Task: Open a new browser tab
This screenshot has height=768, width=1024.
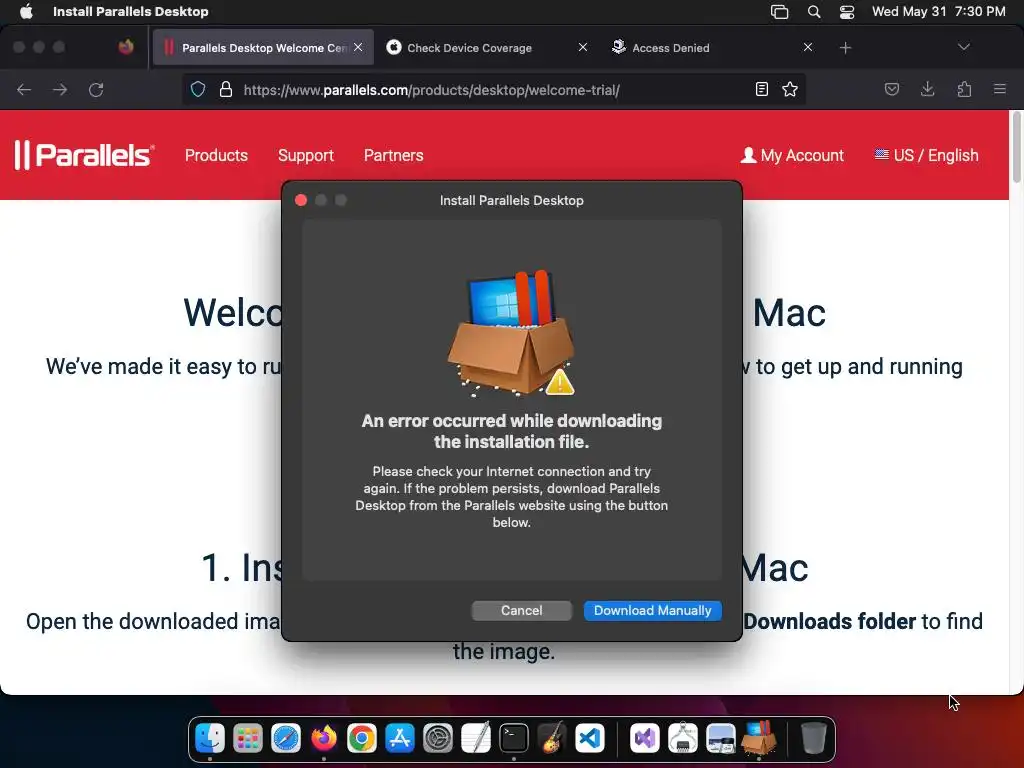Action: click(845, 48)
